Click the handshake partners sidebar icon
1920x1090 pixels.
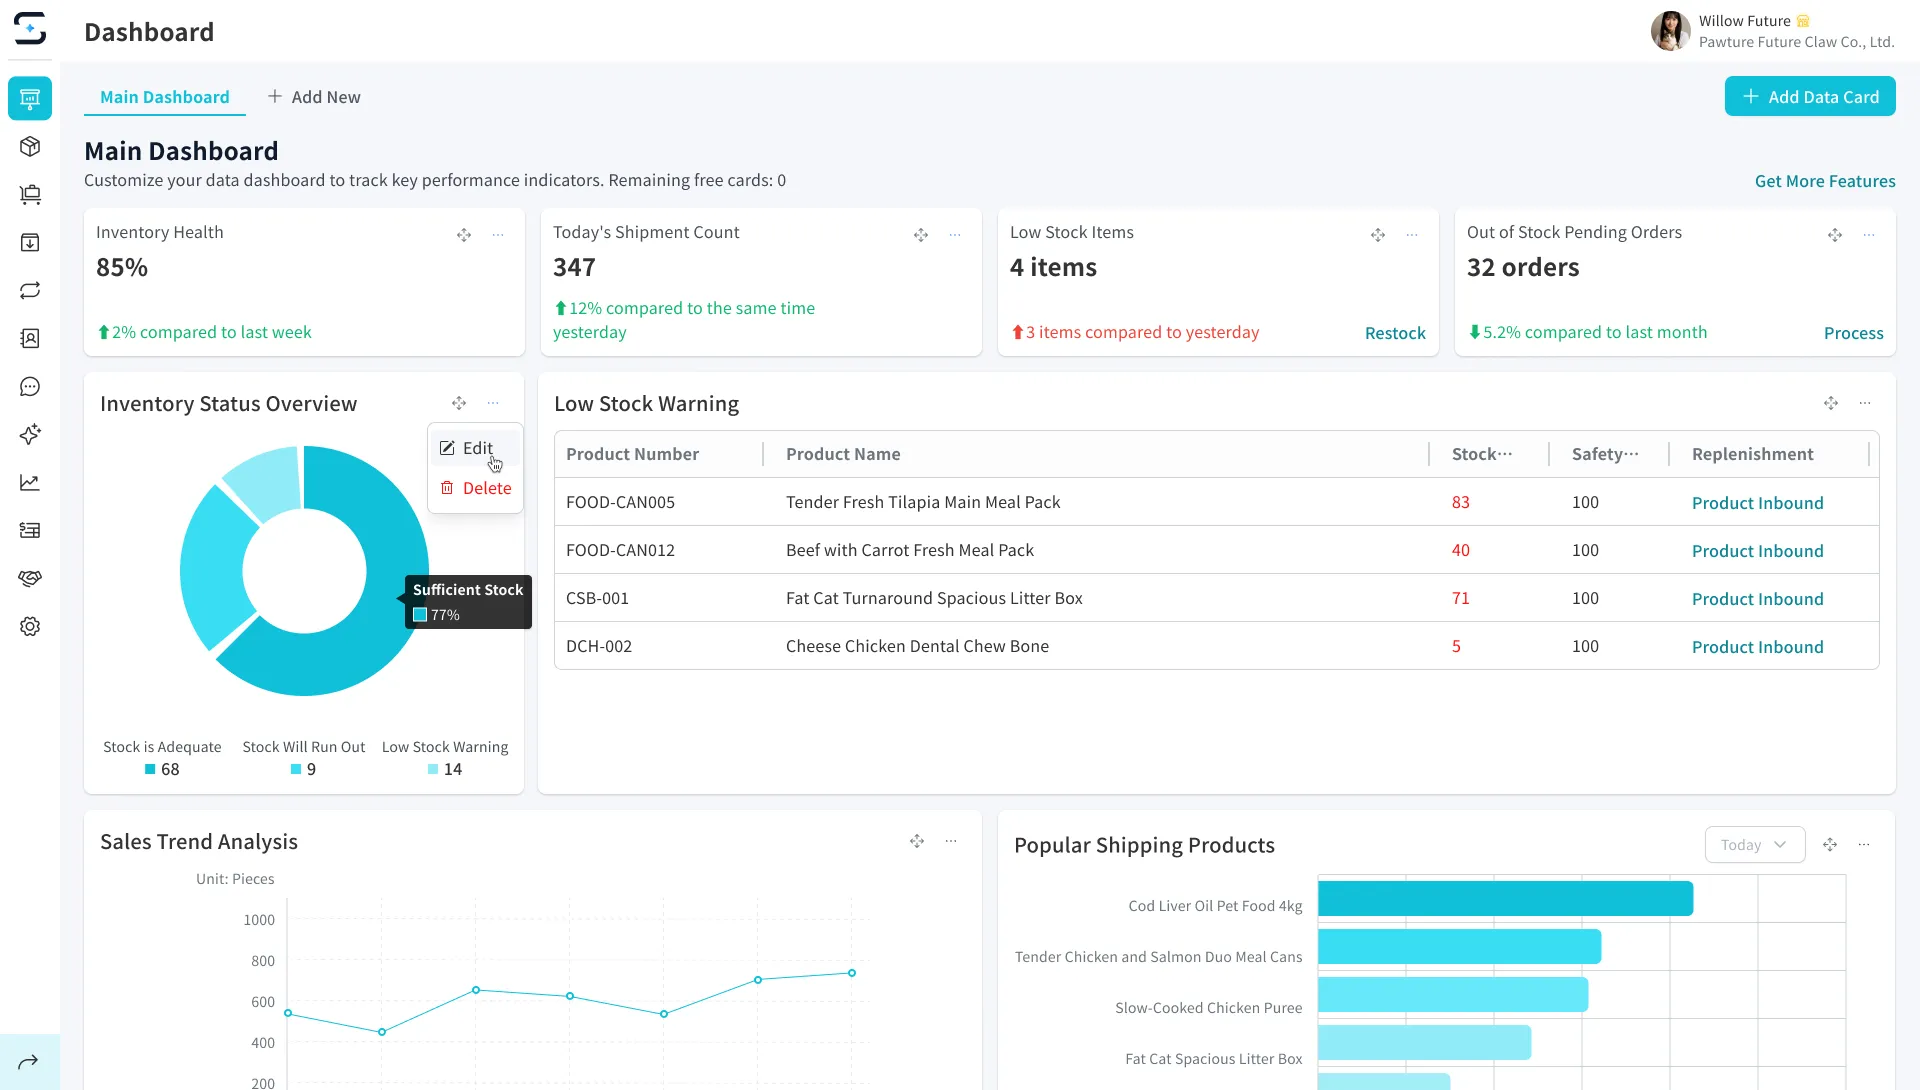pos(30,579)
